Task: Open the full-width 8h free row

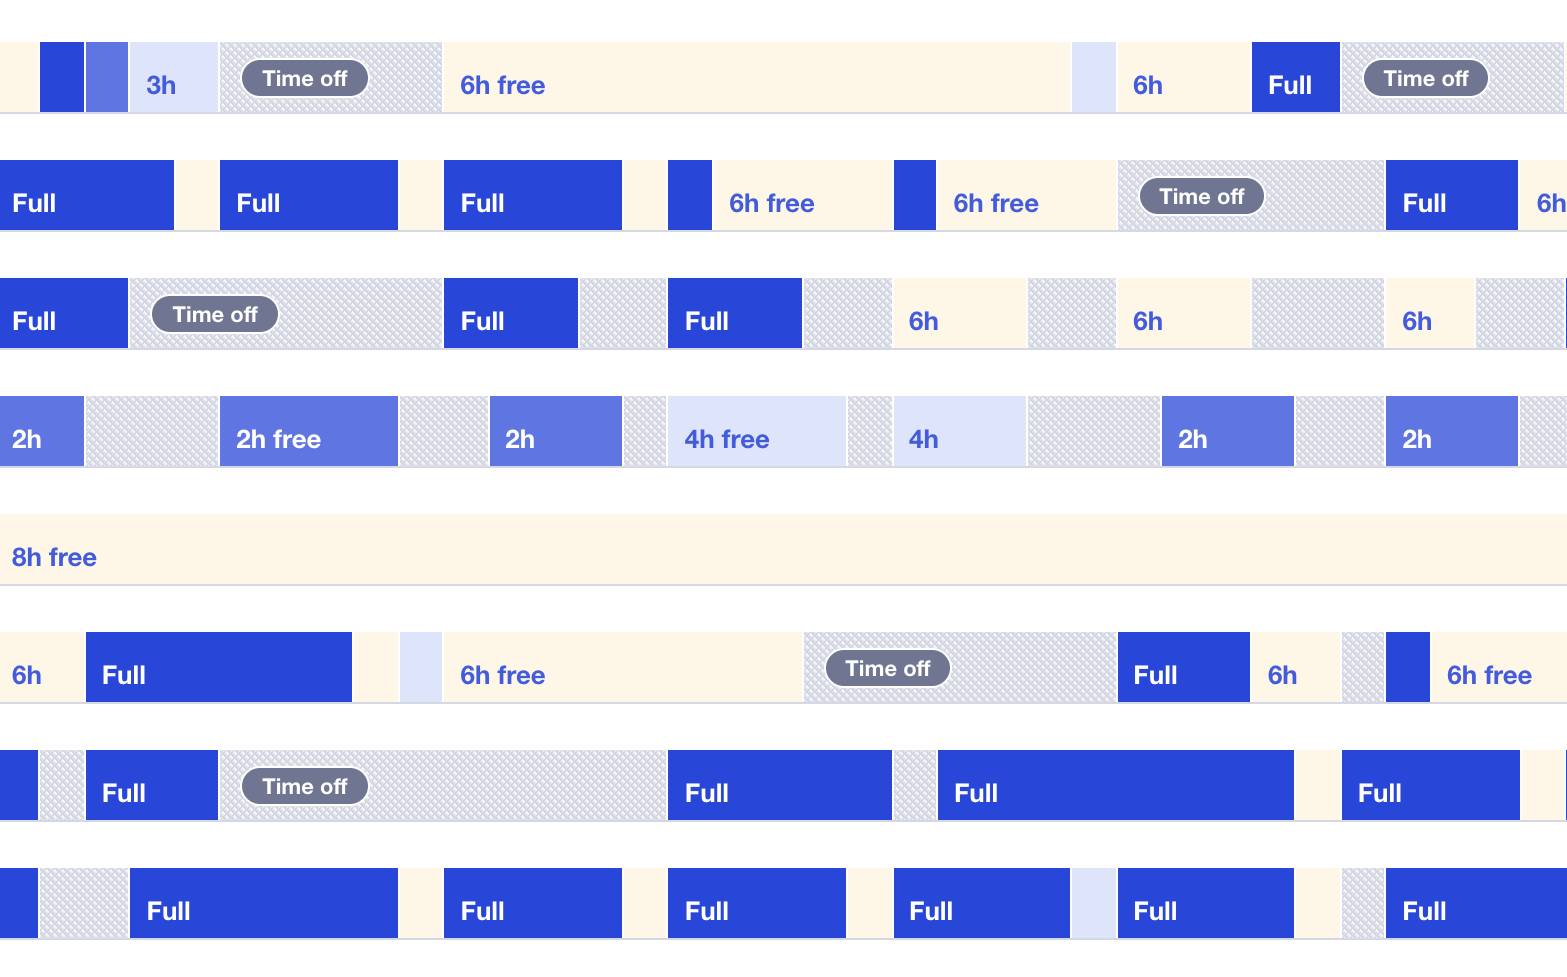Action: tap(780, 557)
